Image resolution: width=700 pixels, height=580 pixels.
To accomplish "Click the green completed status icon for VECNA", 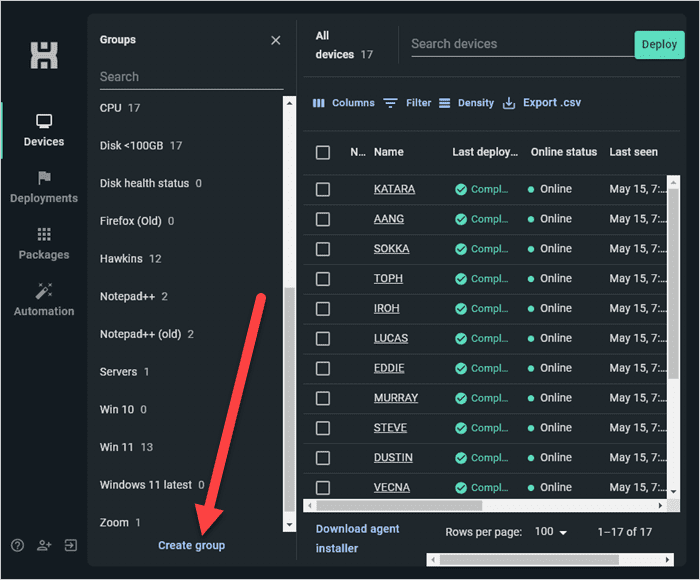I will pos(461,488).
